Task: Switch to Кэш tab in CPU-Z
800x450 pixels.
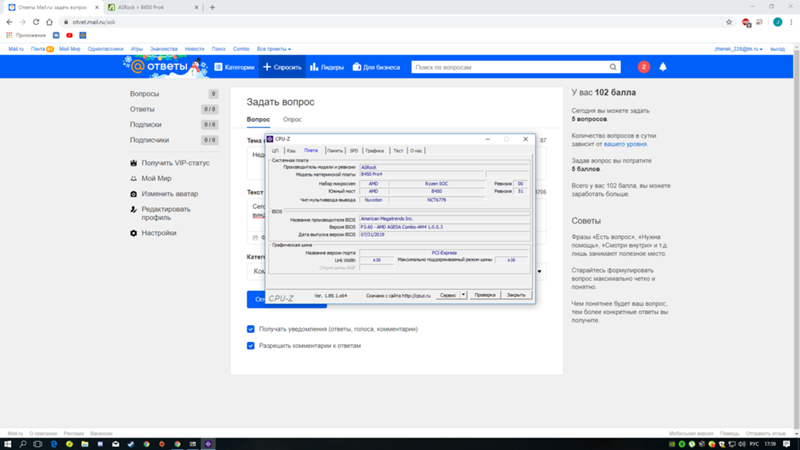Action: click(291, 151)
